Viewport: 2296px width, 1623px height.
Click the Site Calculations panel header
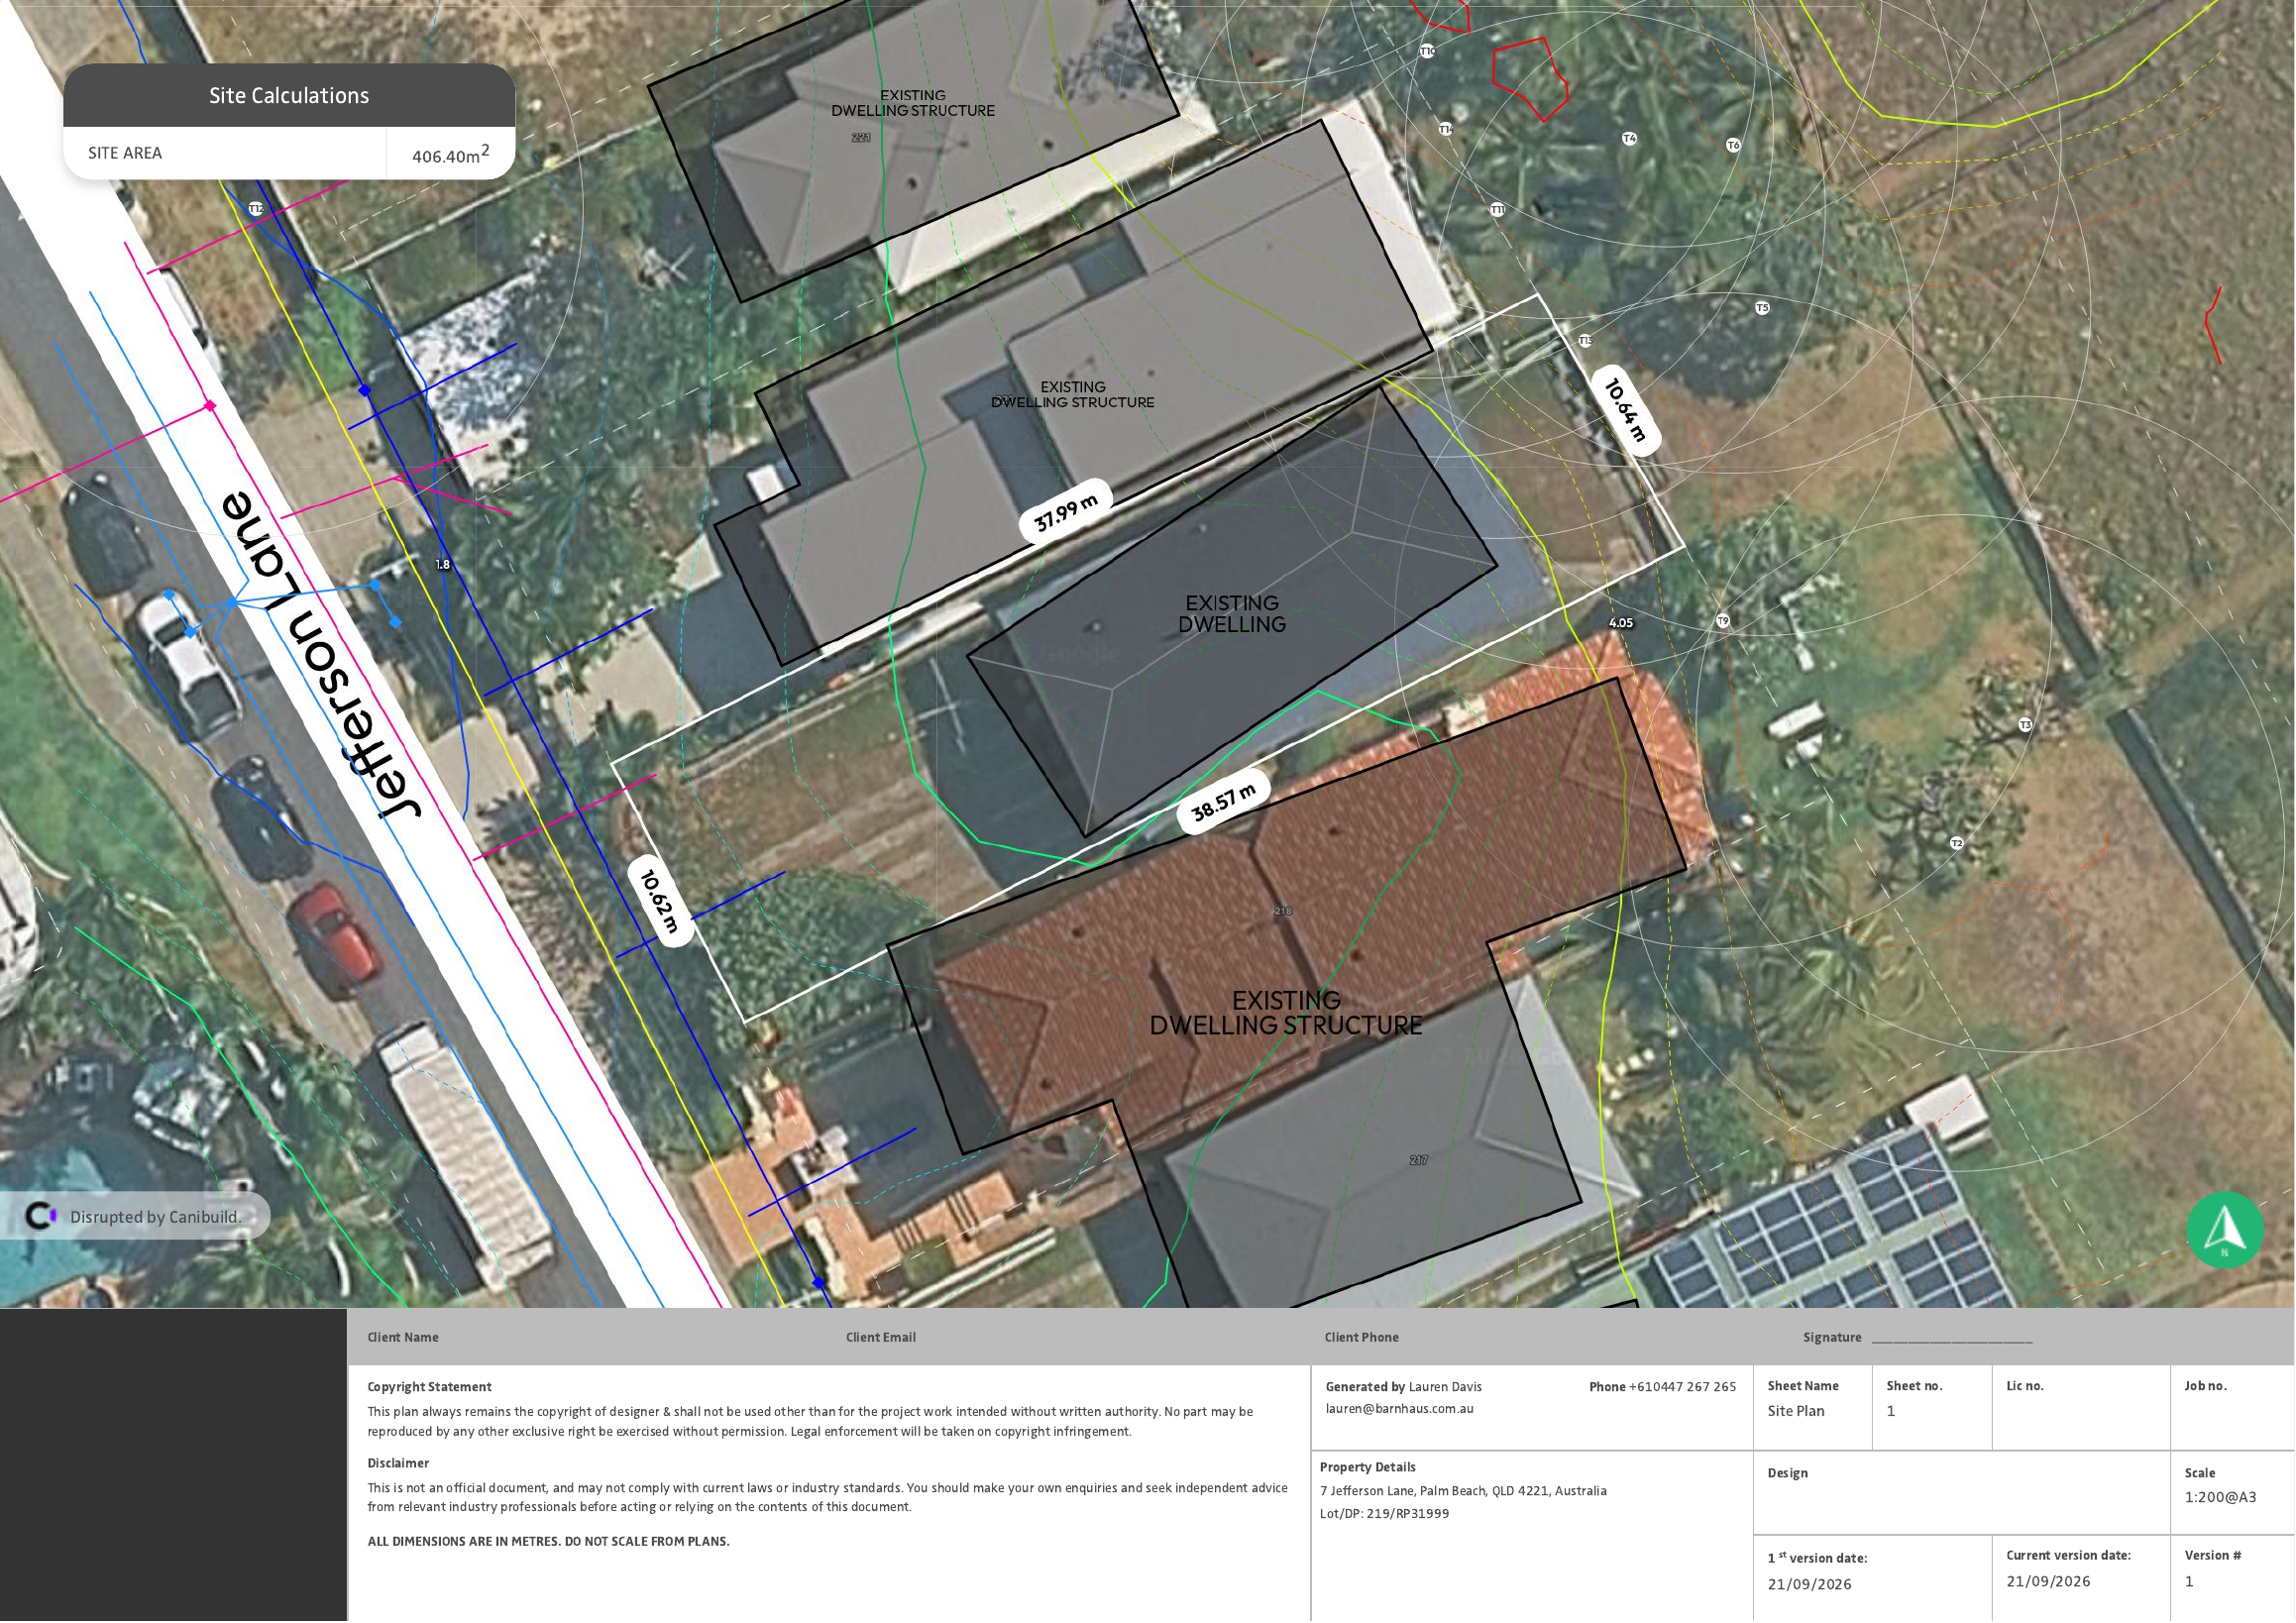[x=289, y=95]
